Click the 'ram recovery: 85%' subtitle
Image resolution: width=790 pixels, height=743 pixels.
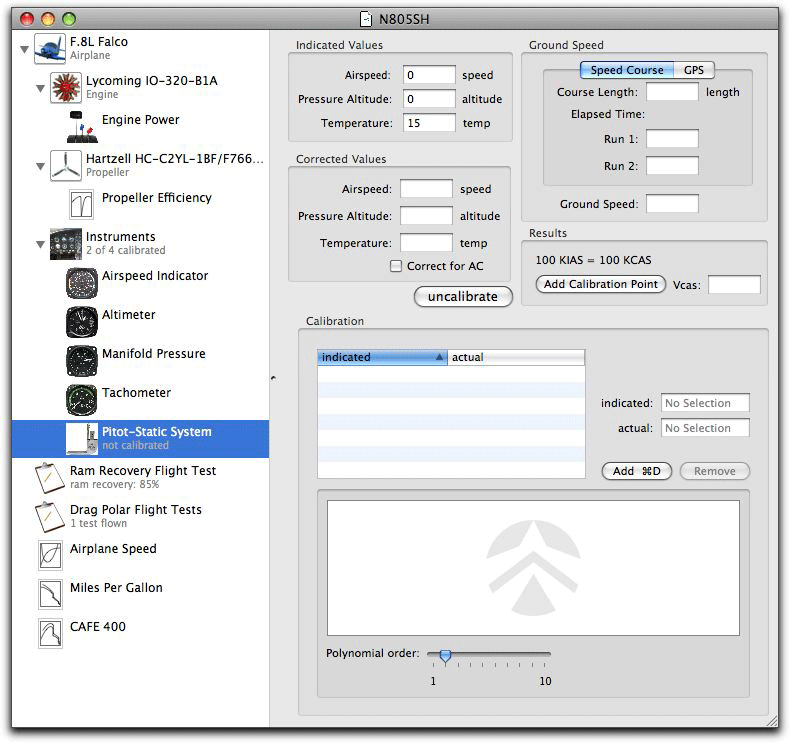[114, 485]
